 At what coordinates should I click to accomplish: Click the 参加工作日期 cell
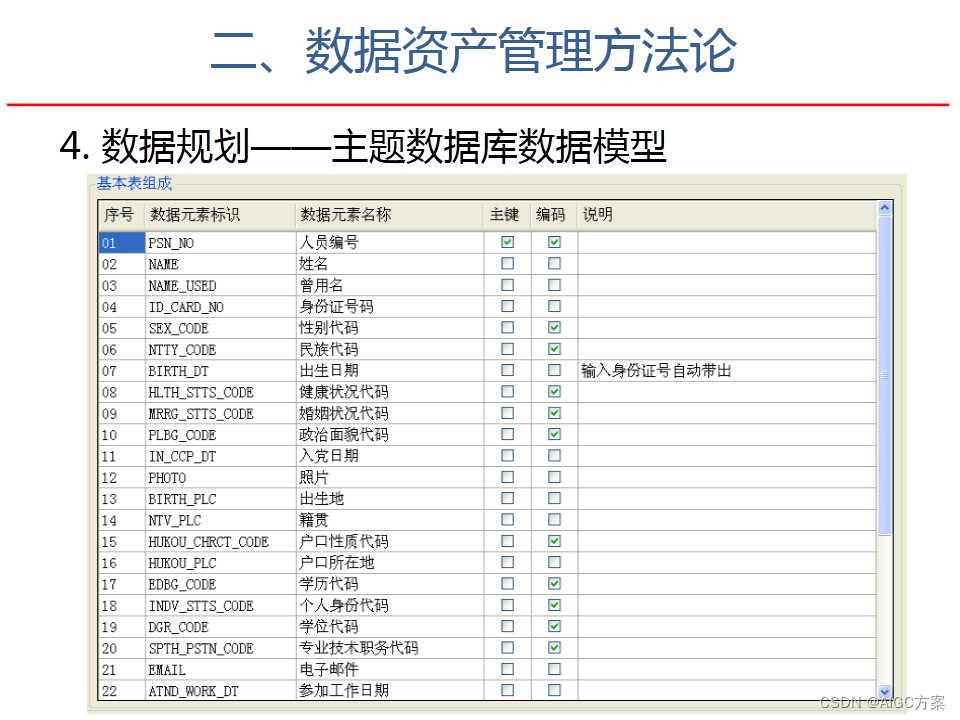click(x=389, y=691)
